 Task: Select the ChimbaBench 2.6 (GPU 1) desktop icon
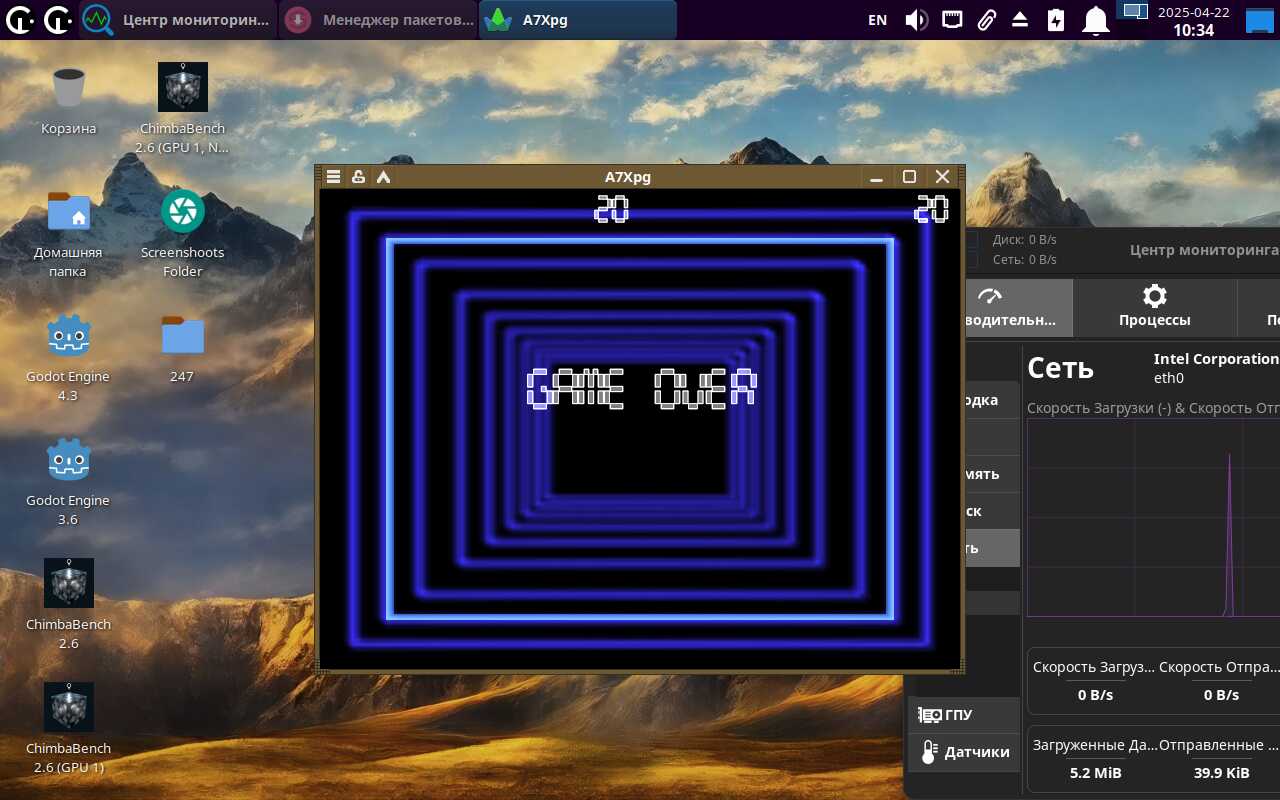[x=68, y=729]
